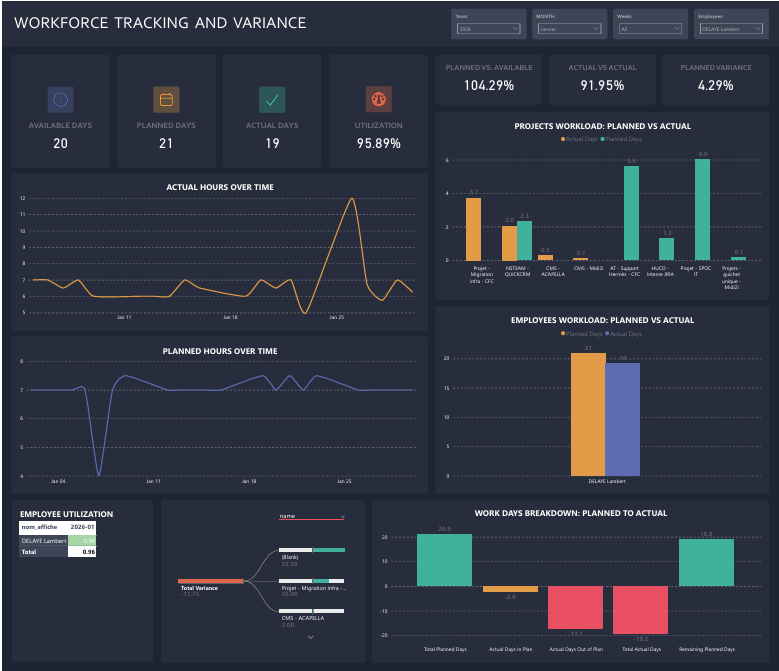This screenshot has height=671, width=779.
Task: Expand more decomposition tree nodes with down chevron
Action: point(311,637)
